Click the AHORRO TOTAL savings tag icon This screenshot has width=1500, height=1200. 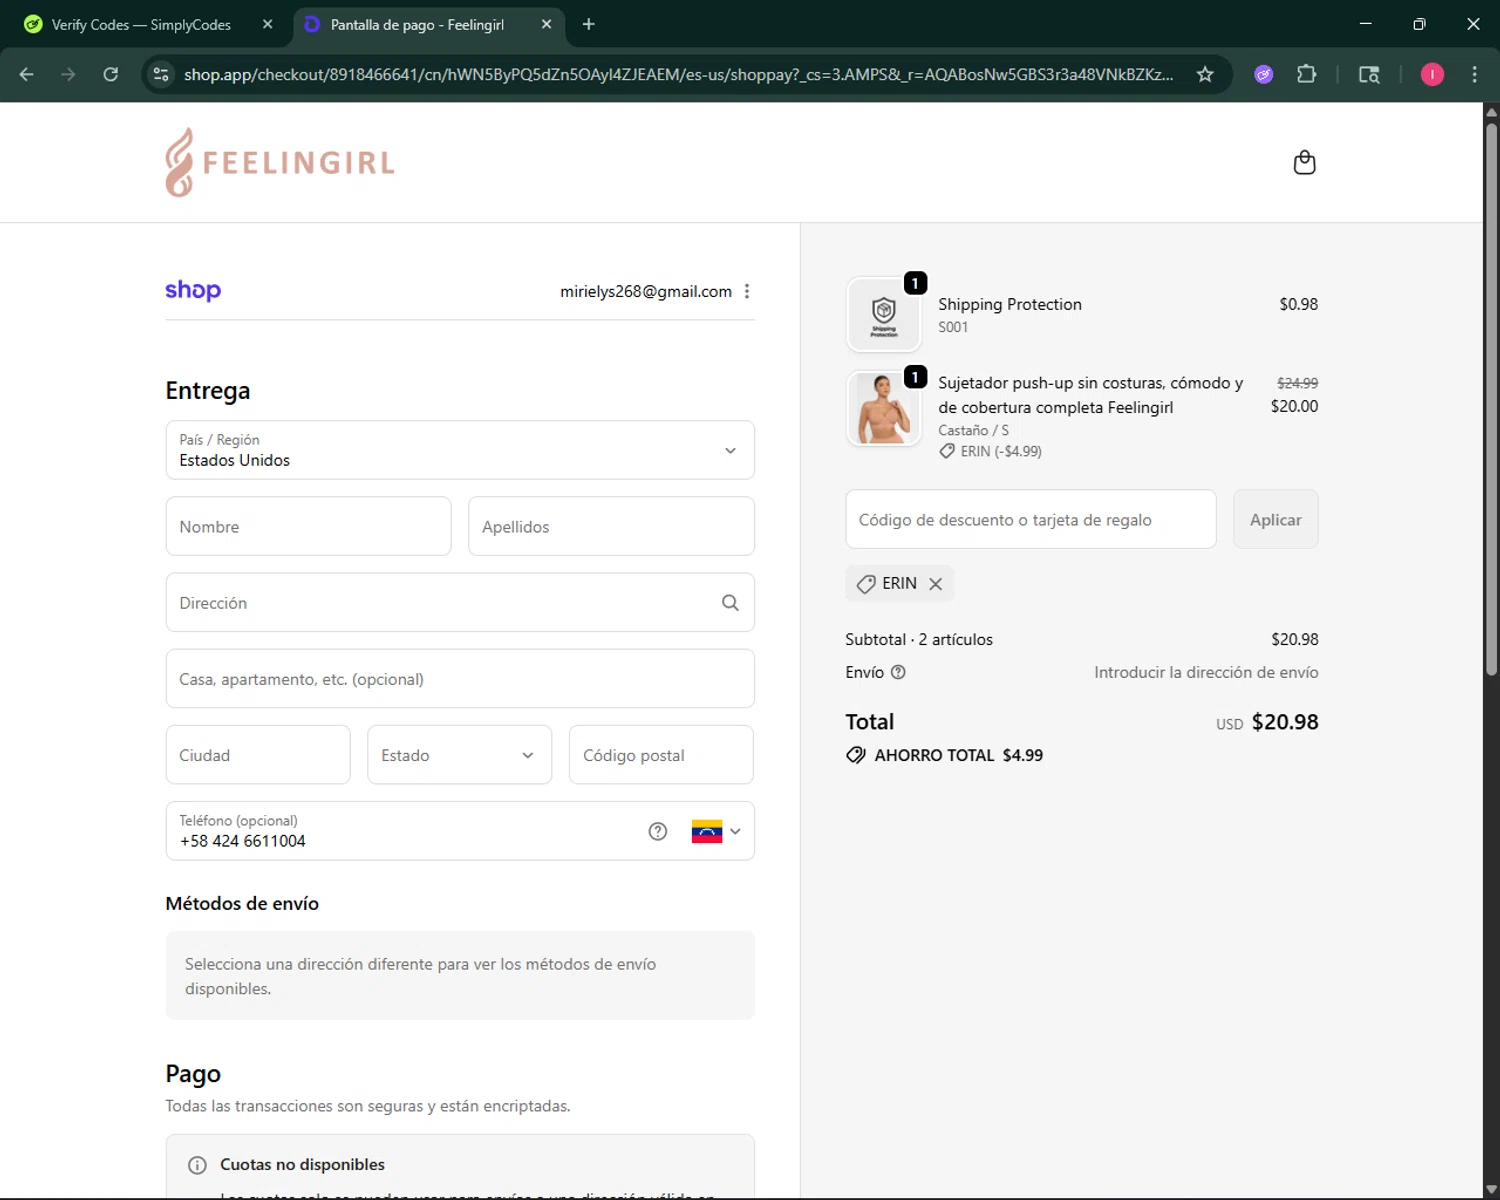point(856,755)
